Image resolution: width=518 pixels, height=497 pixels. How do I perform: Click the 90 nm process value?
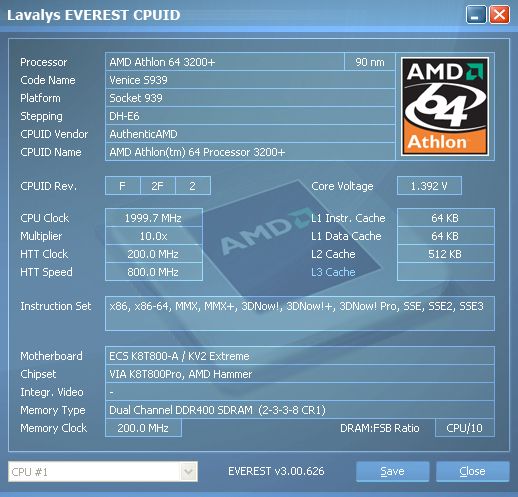coord(370,62)
